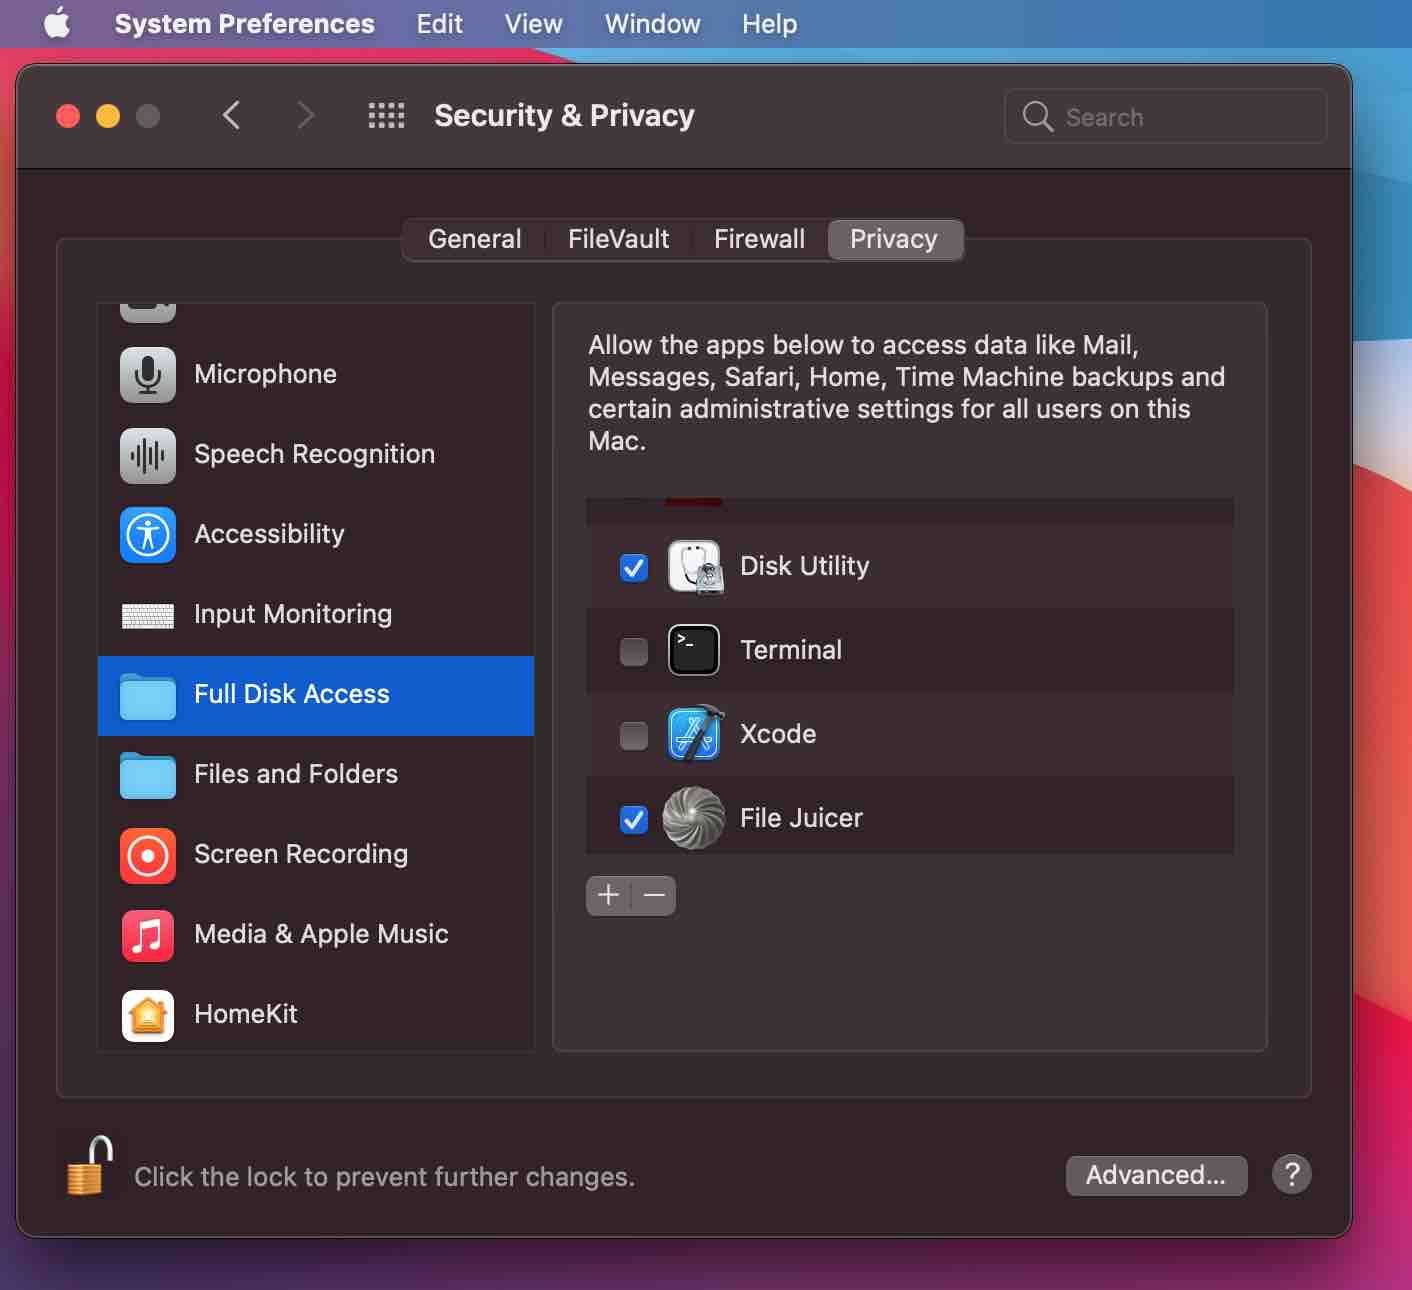Open the Advanced... settings
This screenshot has width=1412, height=1290.
[x=1156, y=1175]
